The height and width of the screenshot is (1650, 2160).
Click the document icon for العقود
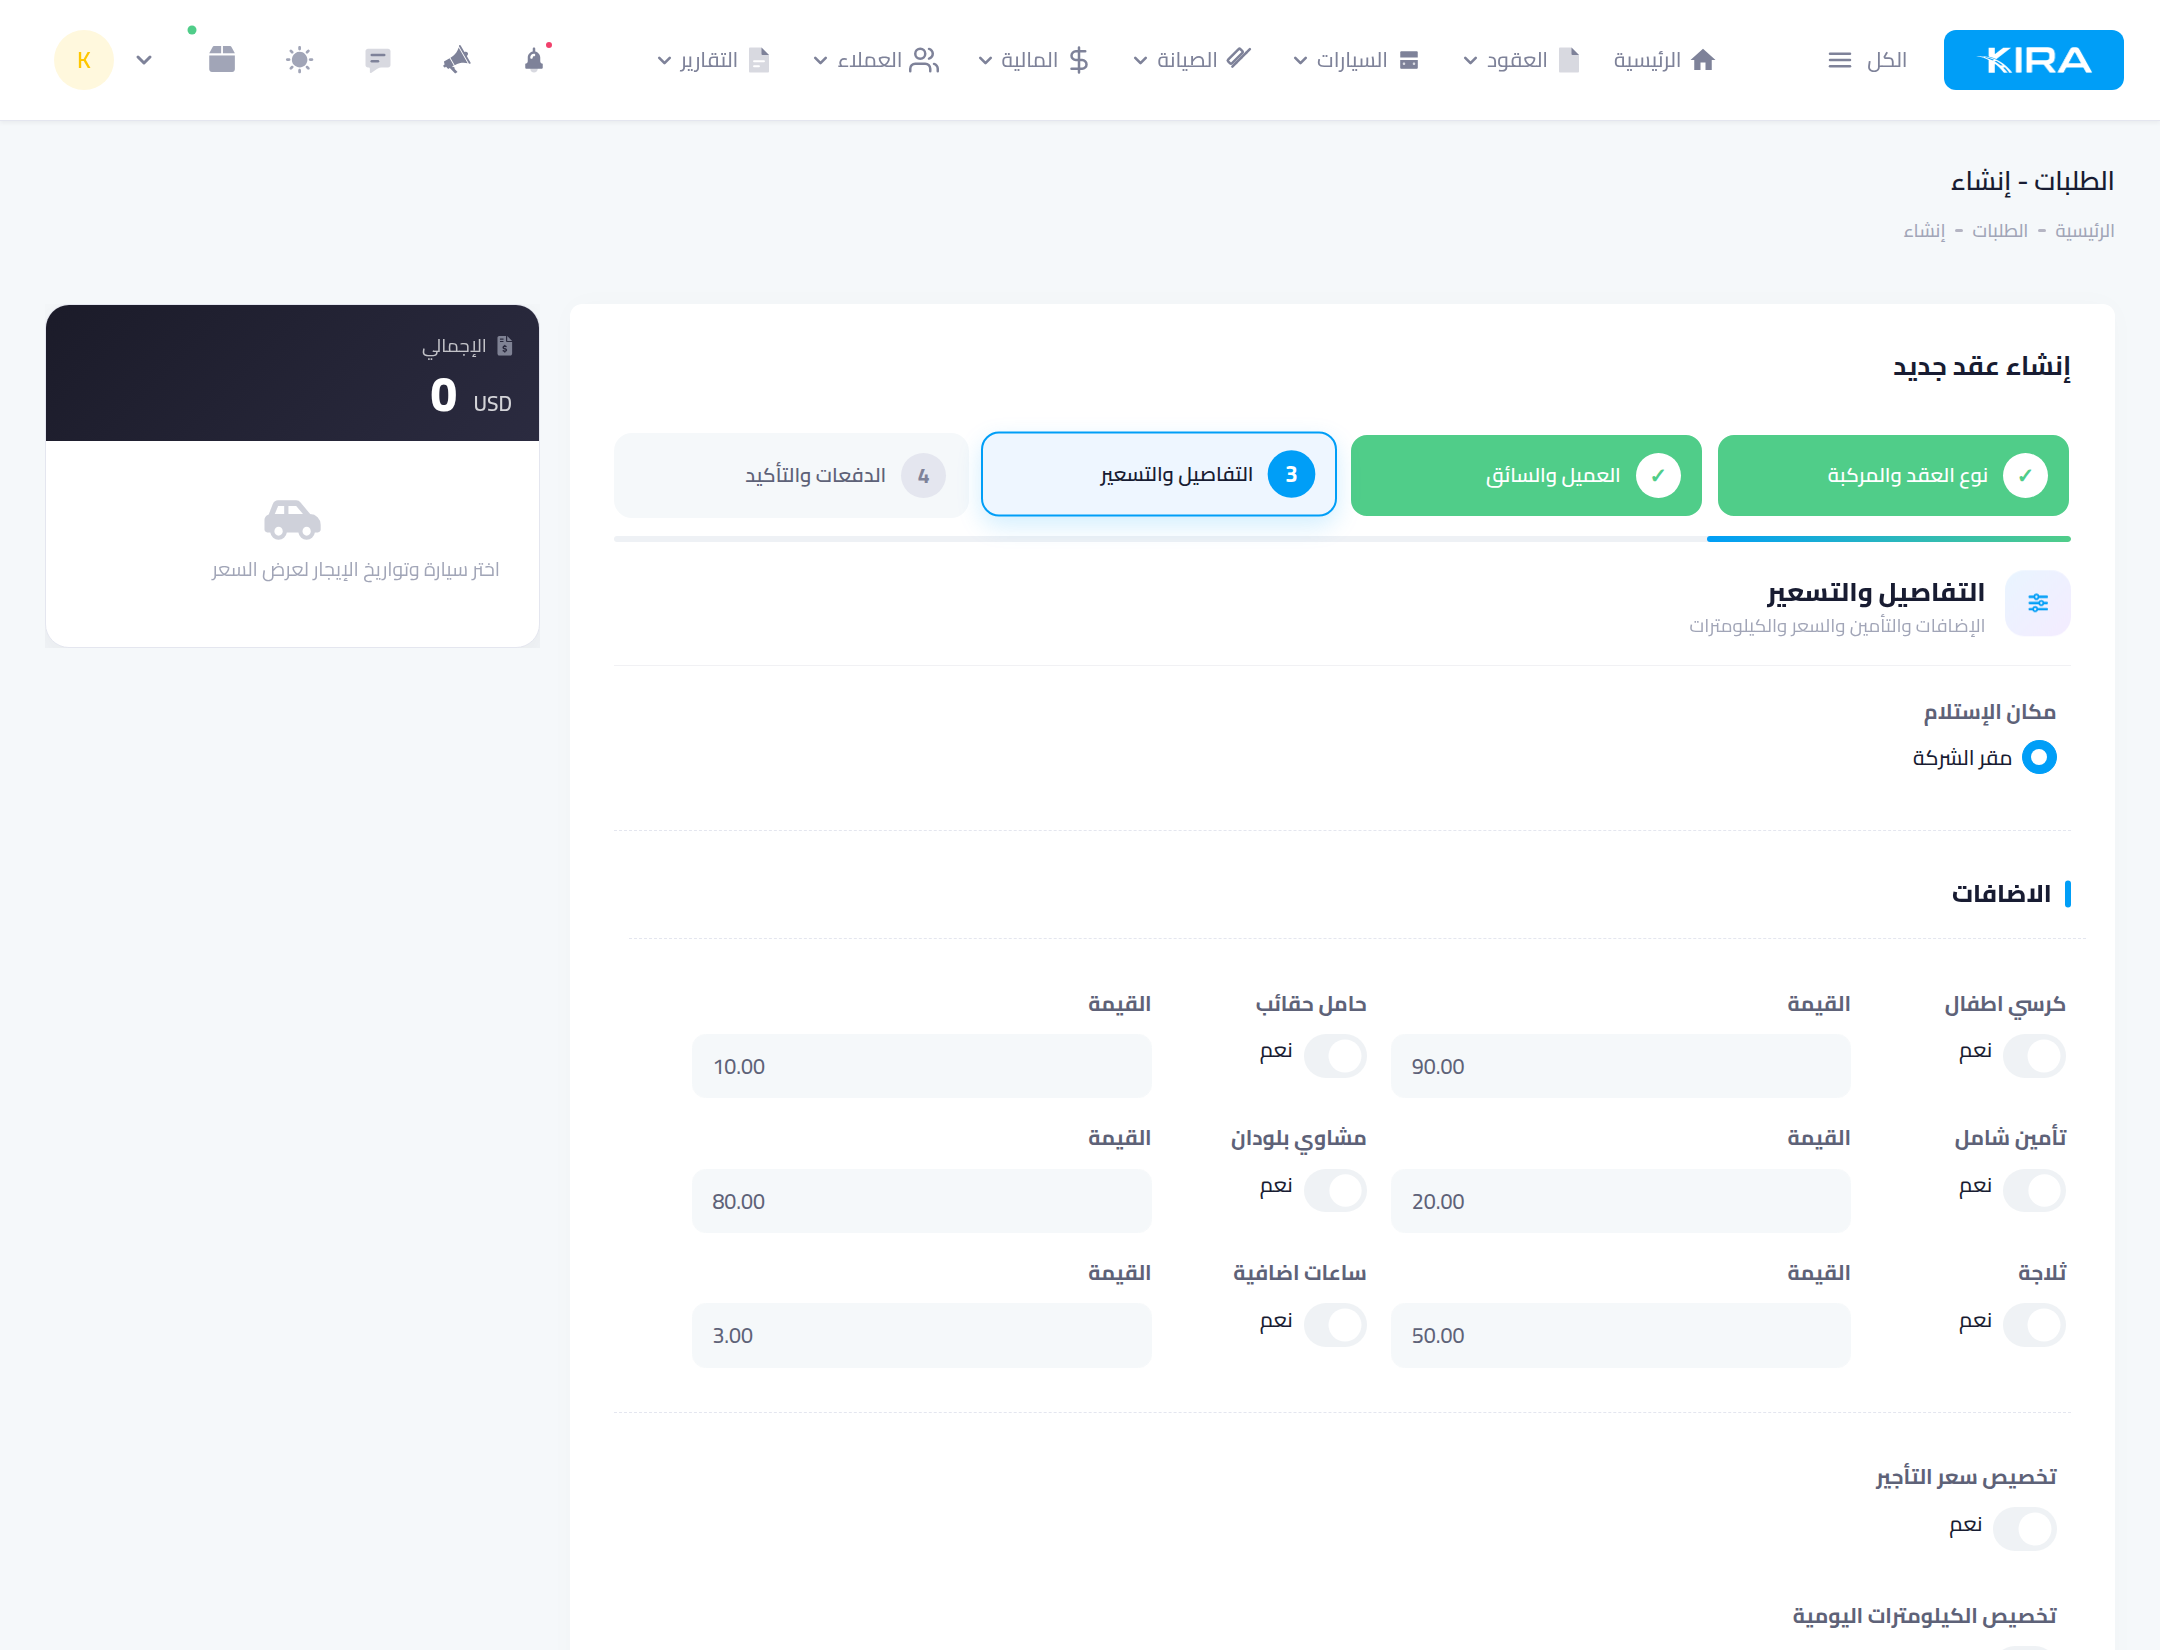(x=1569, y=60)
